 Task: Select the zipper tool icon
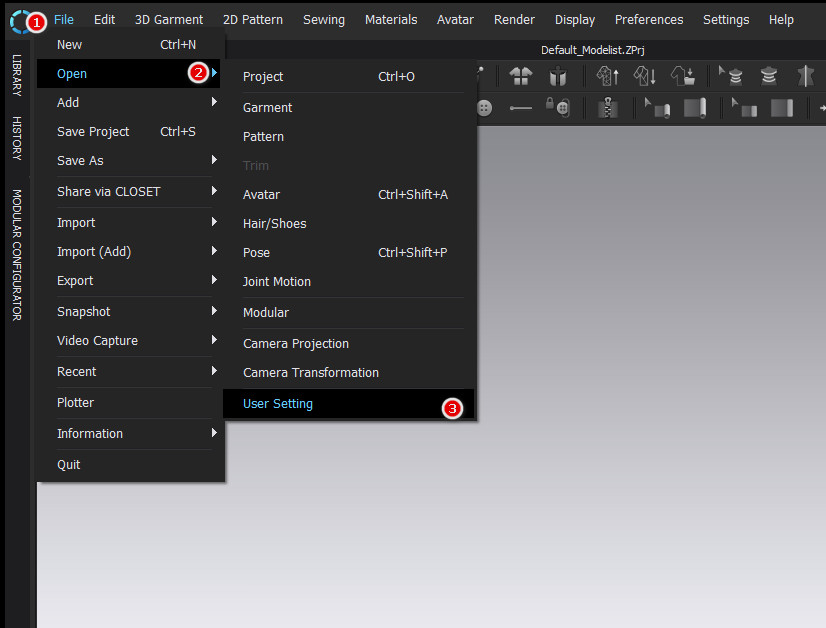pos(606,108)
